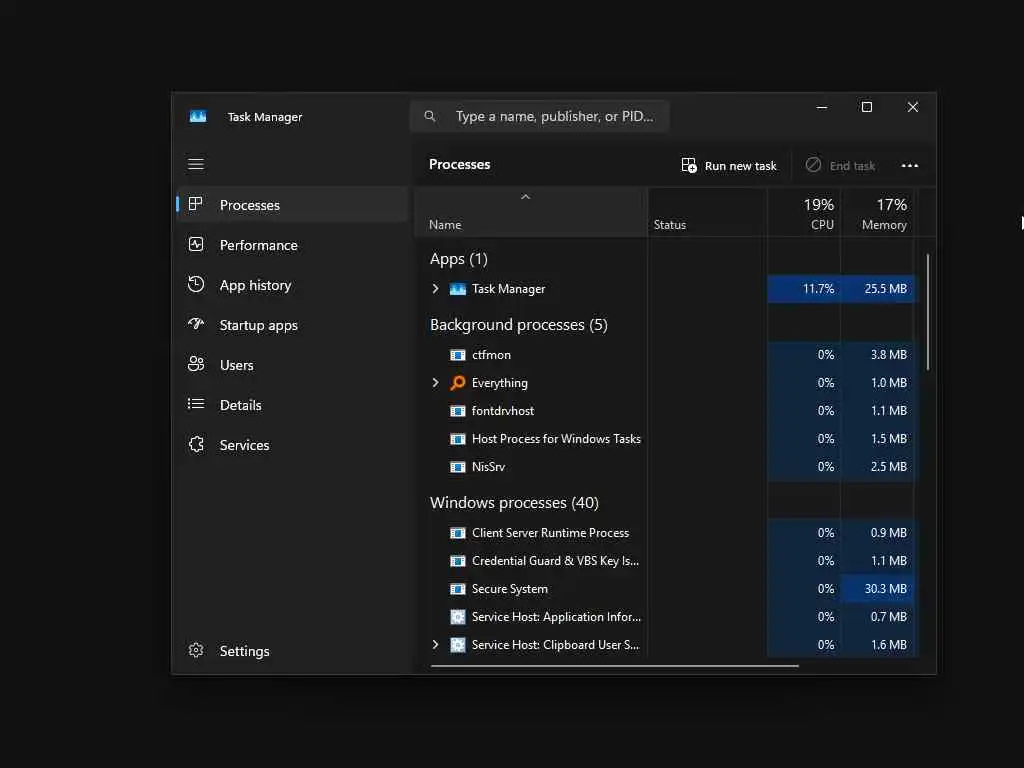Sort by the CPU column header
This screenshot has height=768, width=1024.
coord(803,213)
